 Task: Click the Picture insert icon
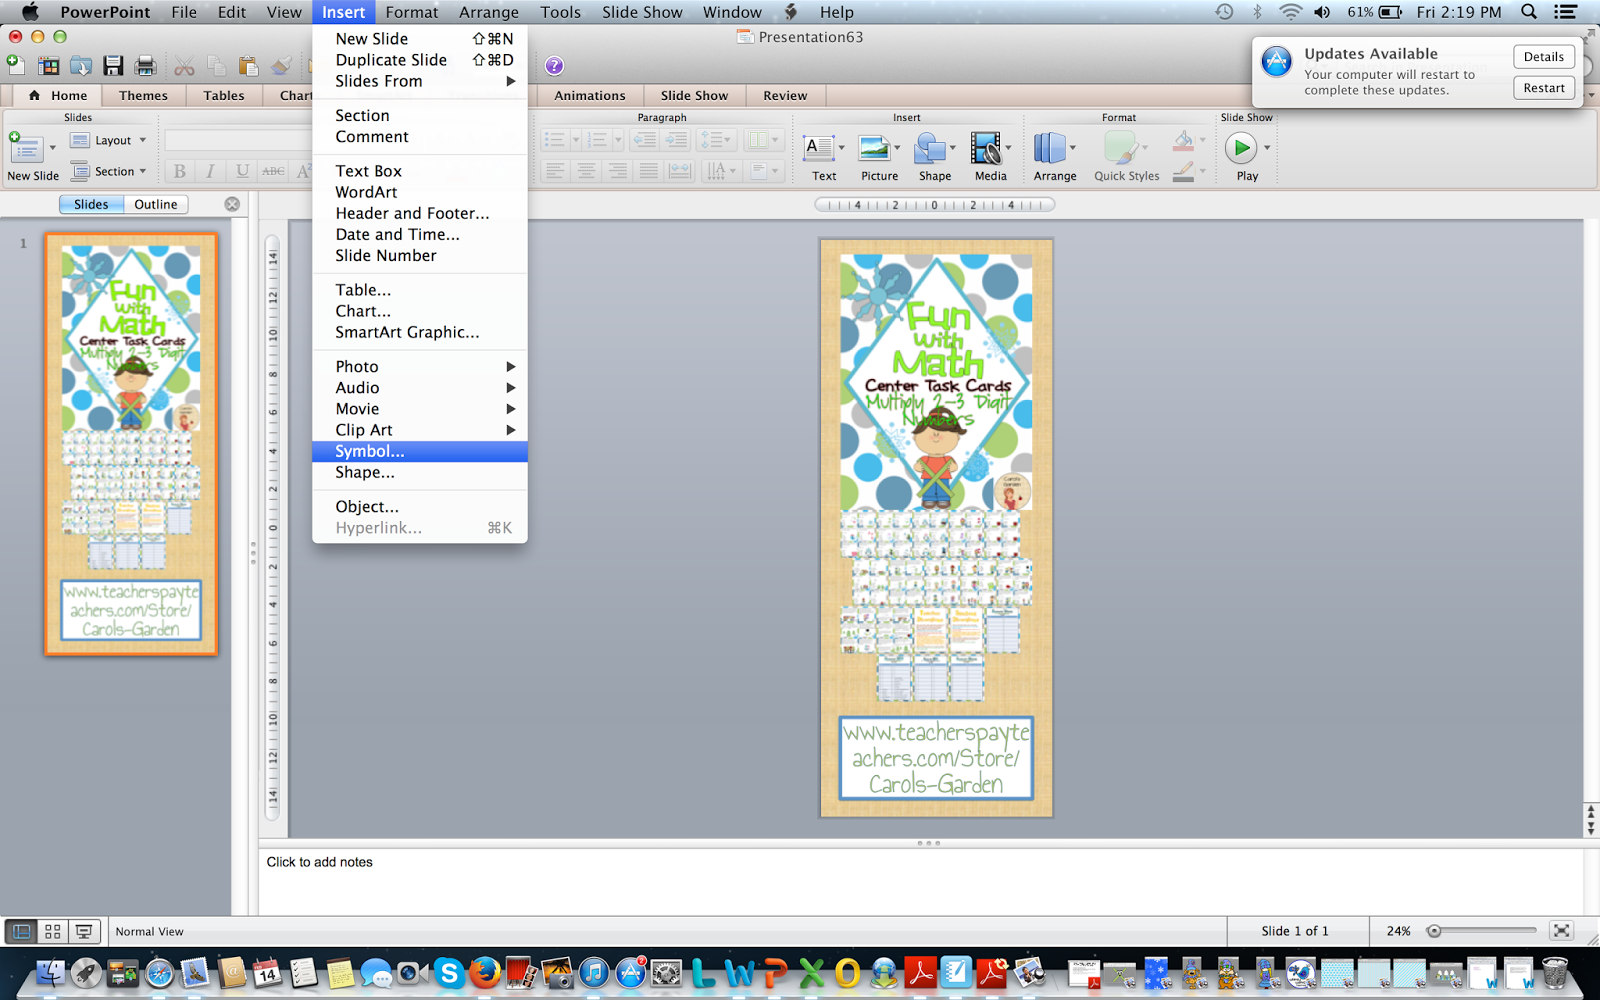pyautogui.click(x=874, y=148)
